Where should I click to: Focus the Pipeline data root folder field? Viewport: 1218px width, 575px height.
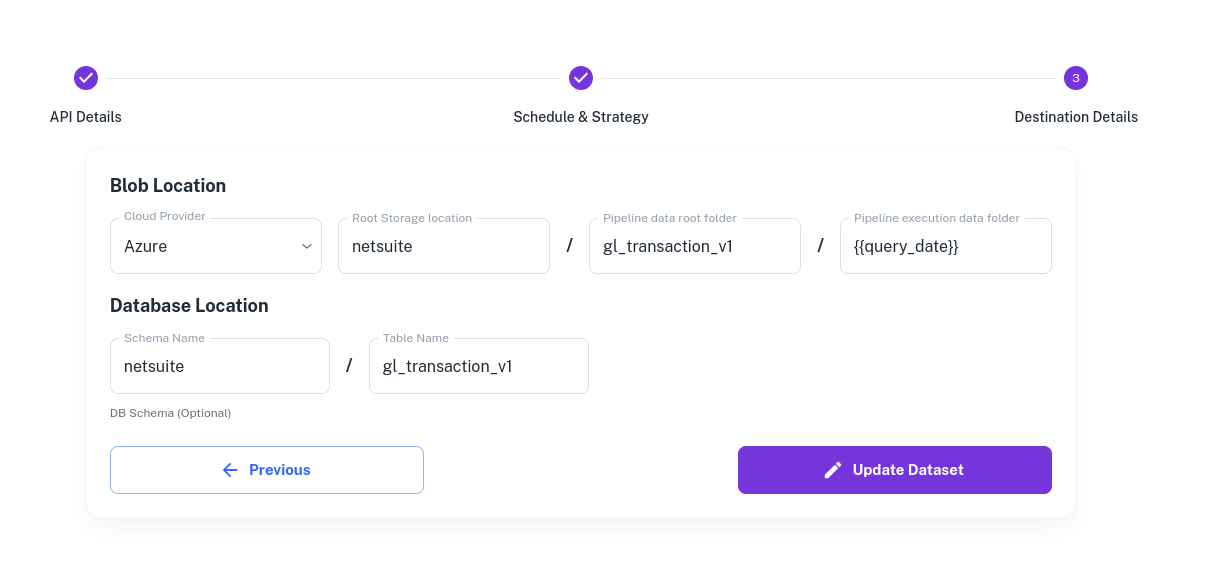click(x=695, y=246)
